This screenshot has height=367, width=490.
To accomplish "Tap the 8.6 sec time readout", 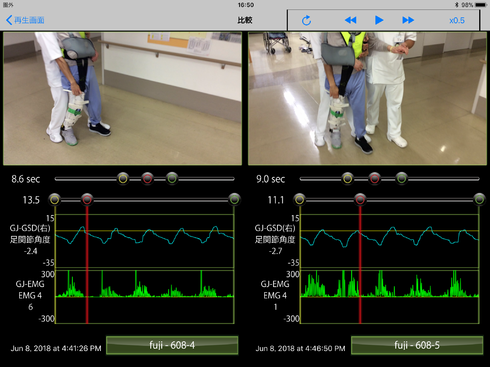I will coord(26,179).
